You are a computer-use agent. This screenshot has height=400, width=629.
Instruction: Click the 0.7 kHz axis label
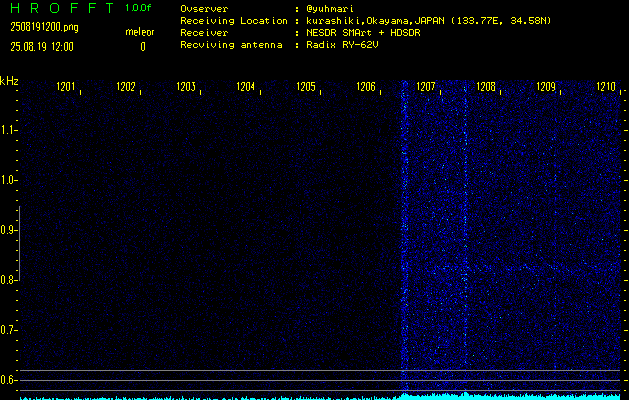tap(8, 330)
